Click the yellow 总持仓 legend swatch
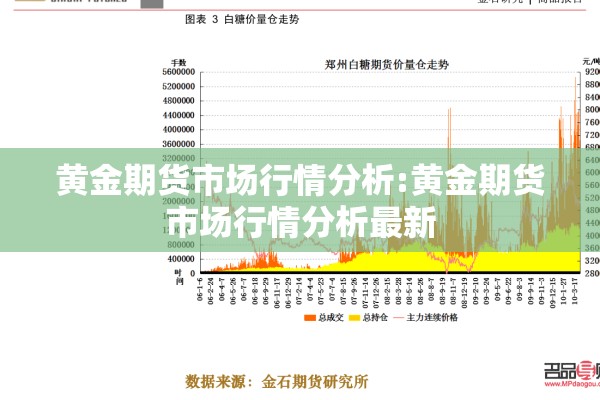 tap(355, 318)
